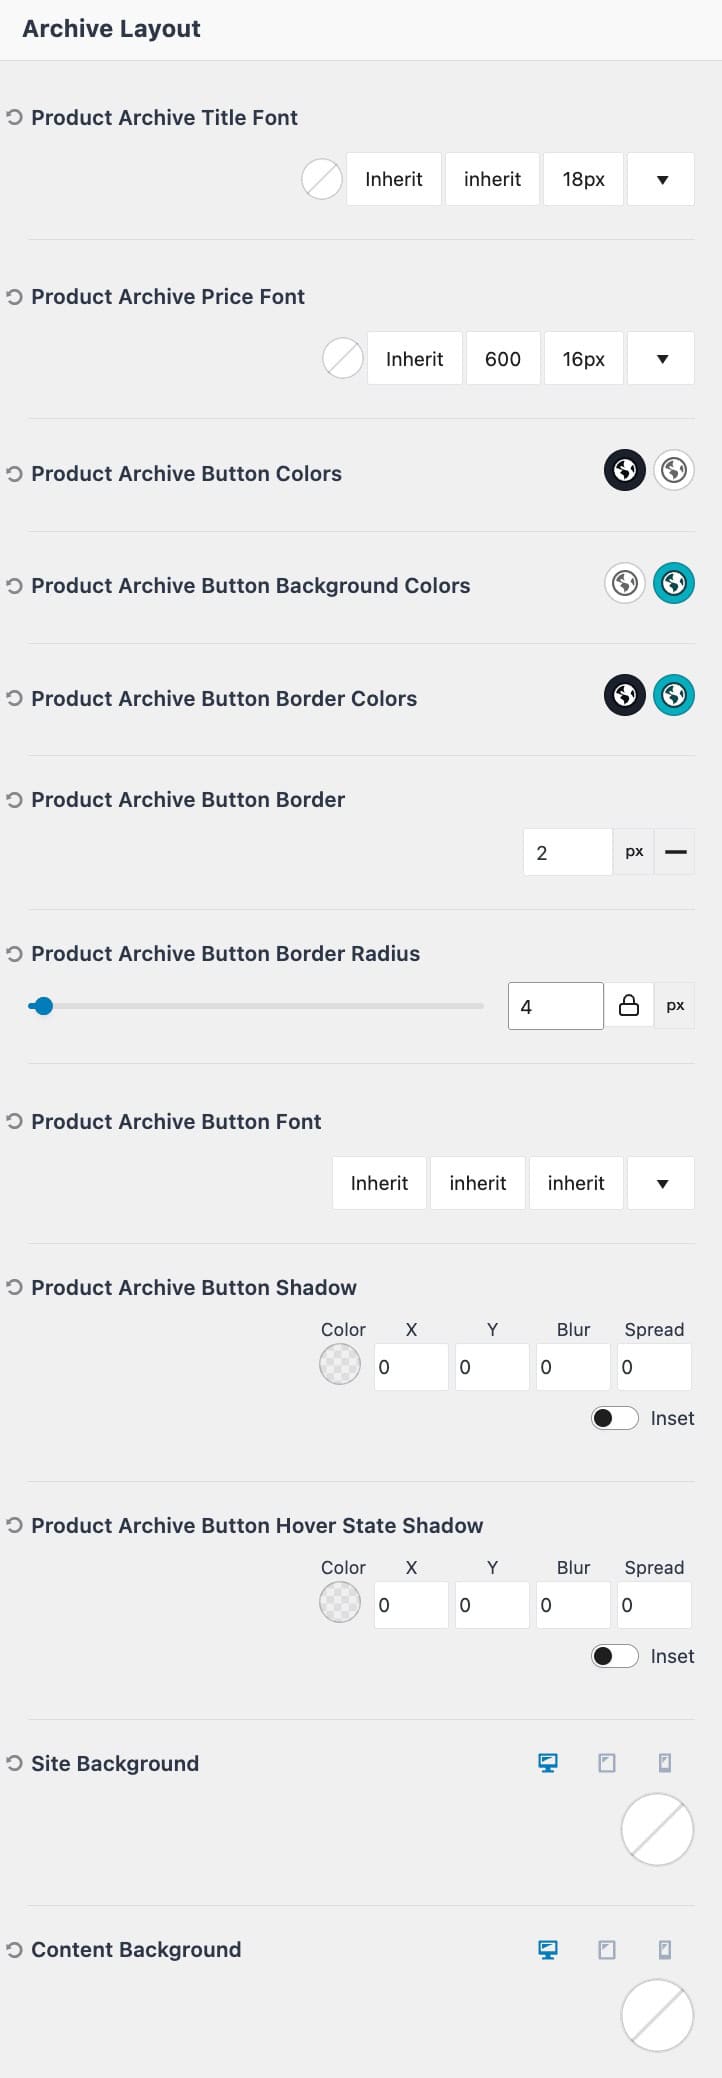Viewport: 722px width, 2078px height.
Task: Enable Inset on Product Archive Button Shadow
Action: click(x=614, y=1418)
